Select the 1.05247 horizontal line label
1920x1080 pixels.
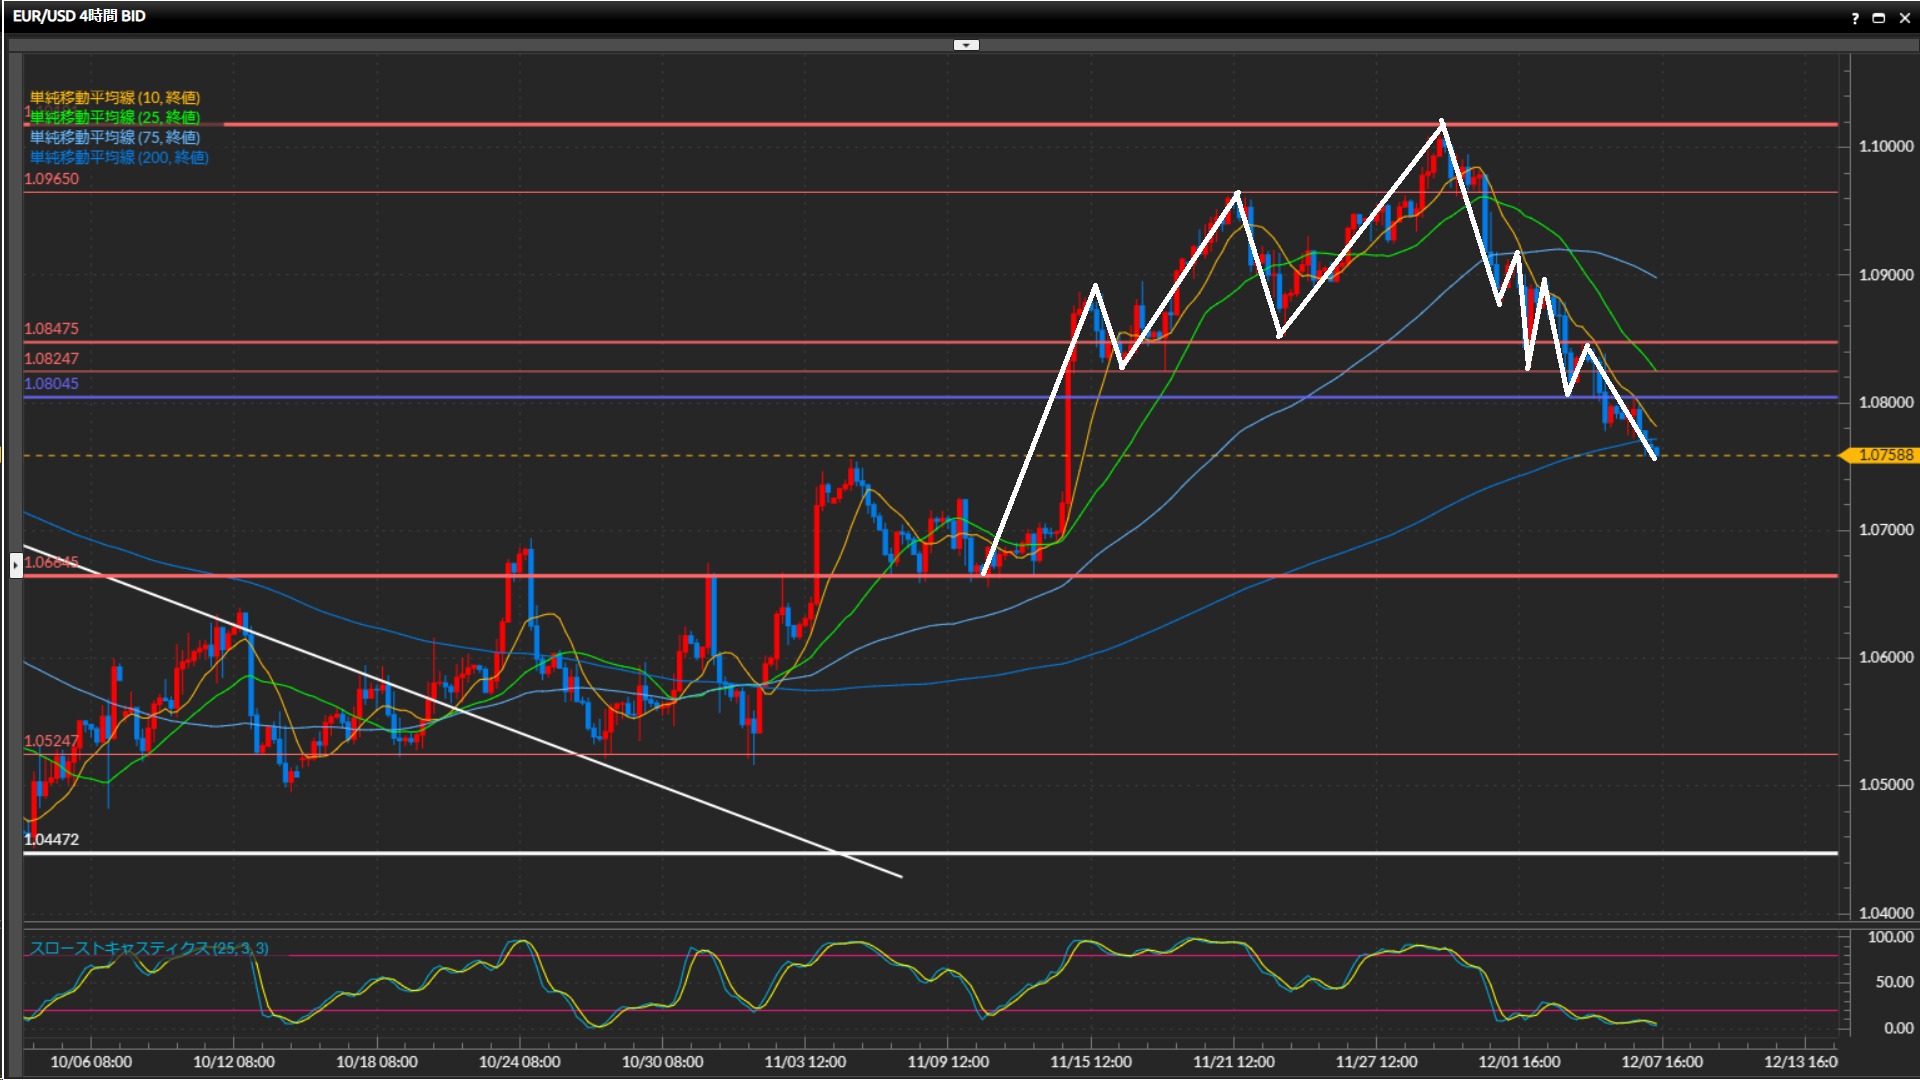click(51, 740)
